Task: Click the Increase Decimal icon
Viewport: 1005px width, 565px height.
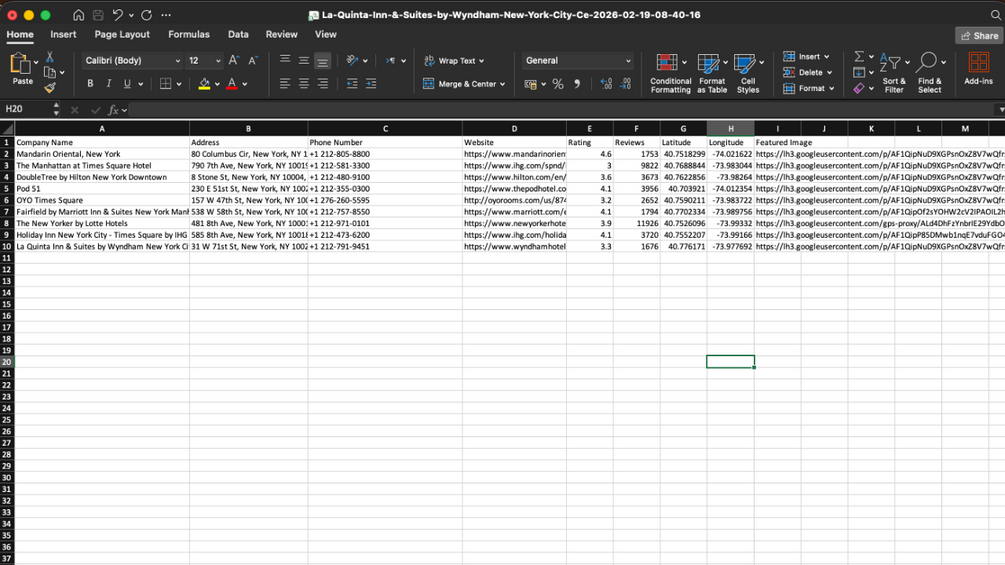Action: point(606,84)
